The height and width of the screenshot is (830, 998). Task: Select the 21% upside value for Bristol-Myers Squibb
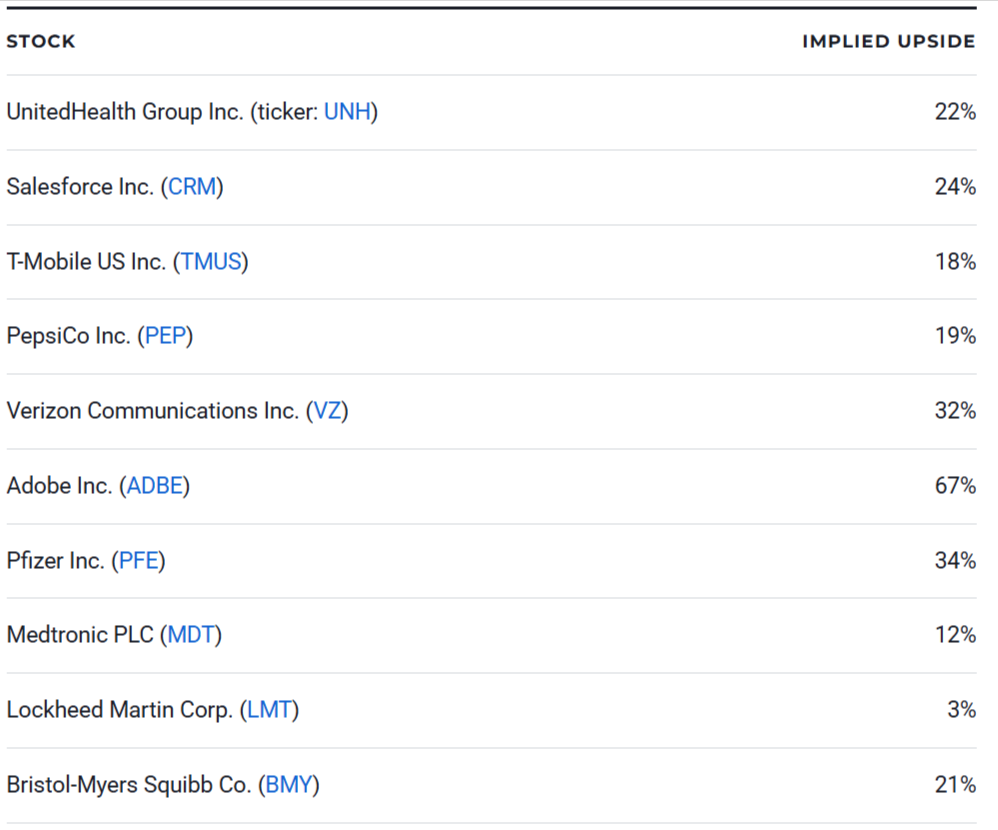click(955, 785)
